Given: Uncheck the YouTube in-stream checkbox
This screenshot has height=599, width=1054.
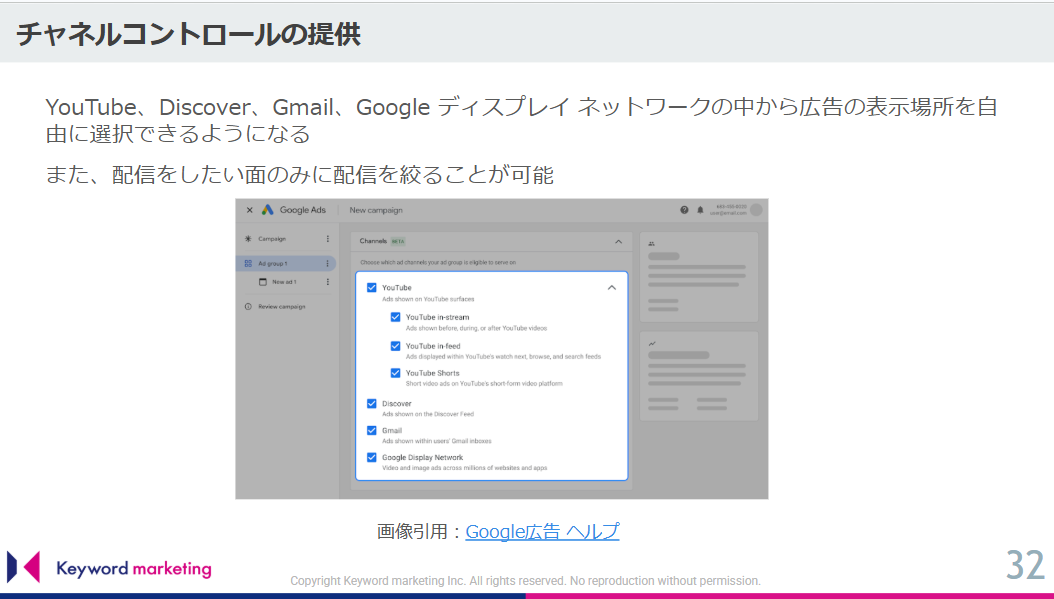Looking at the screenshot, I should pos(395,317).
